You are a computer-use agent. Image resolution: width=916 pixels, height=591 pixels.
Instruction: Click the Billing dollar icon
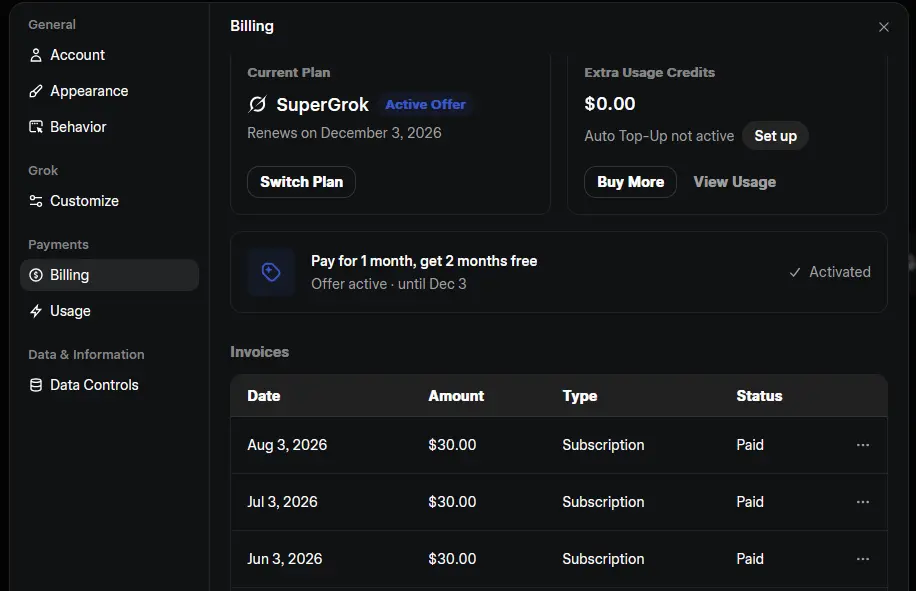tap(36, 275)
